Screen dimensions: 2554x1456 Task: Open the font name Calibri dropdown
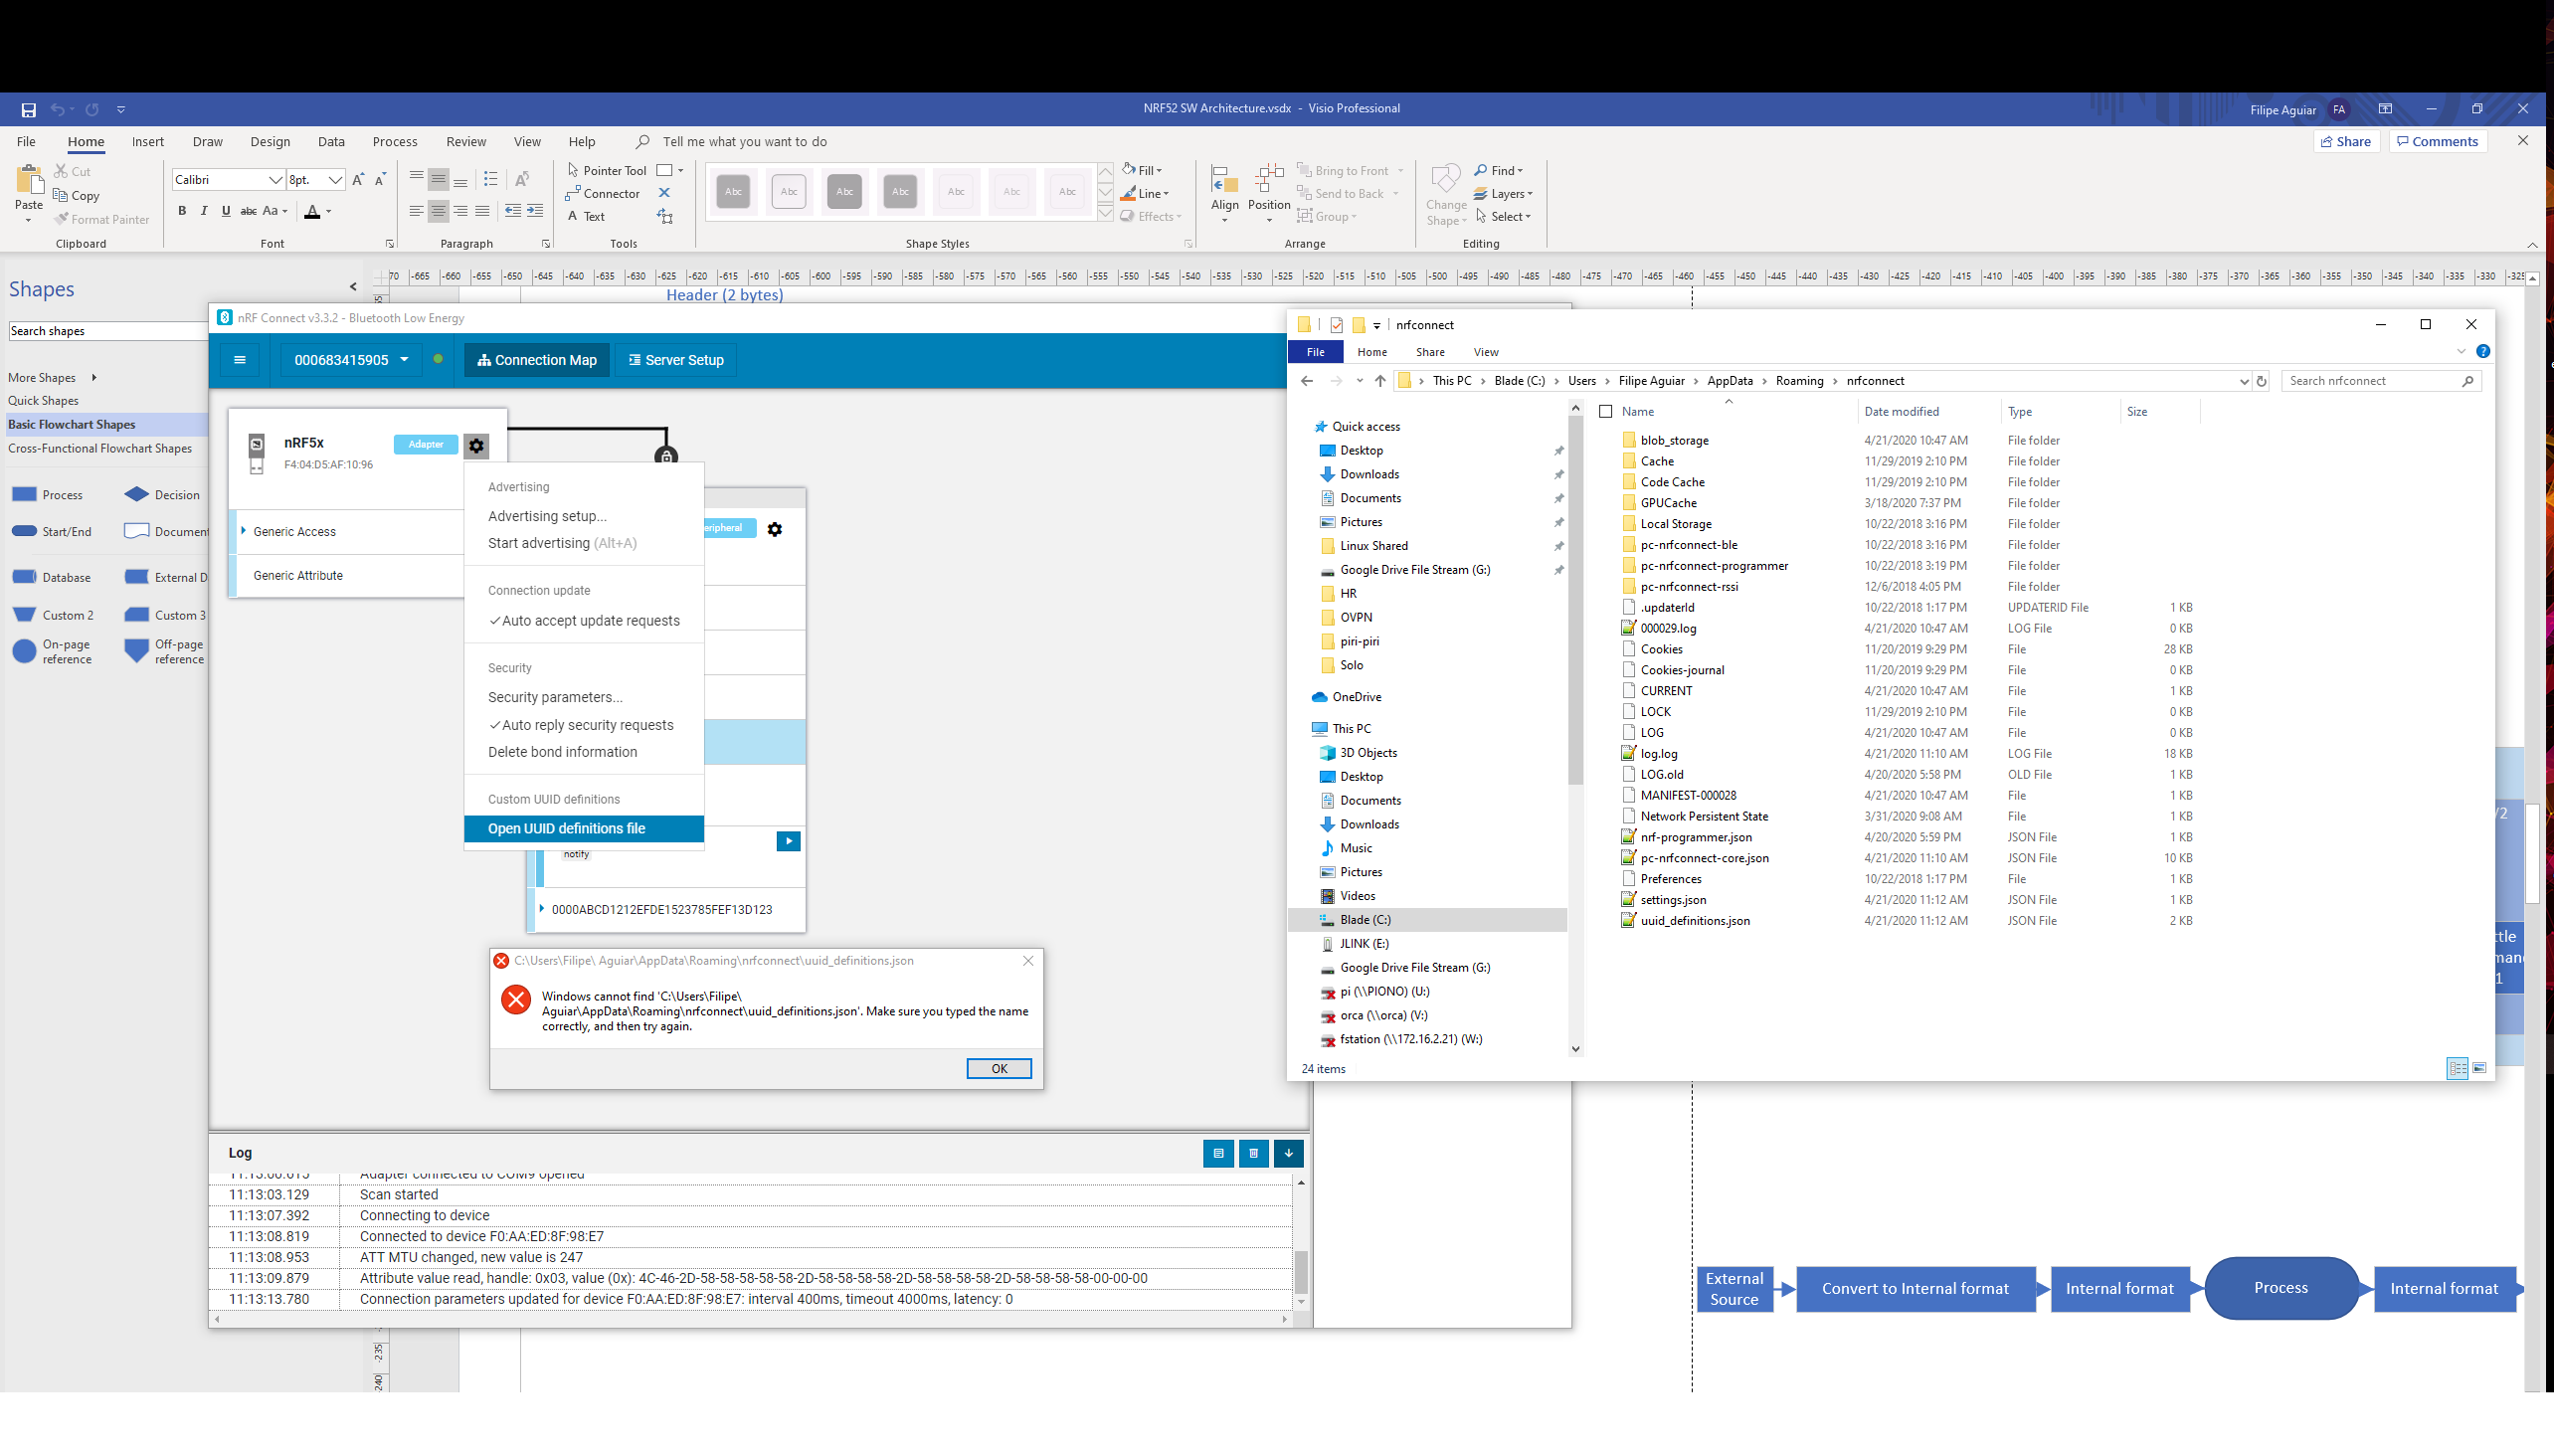coord(275,180)
